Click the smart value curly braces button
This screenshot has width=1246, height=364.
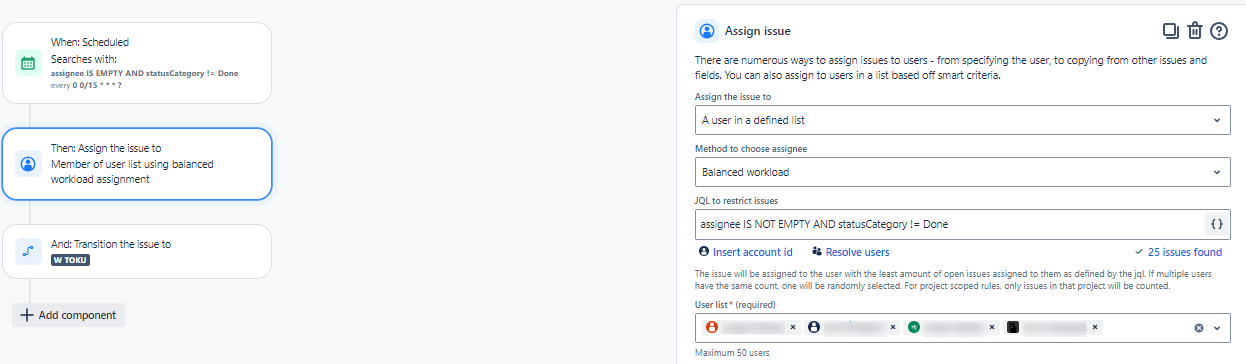(1216, 224)
